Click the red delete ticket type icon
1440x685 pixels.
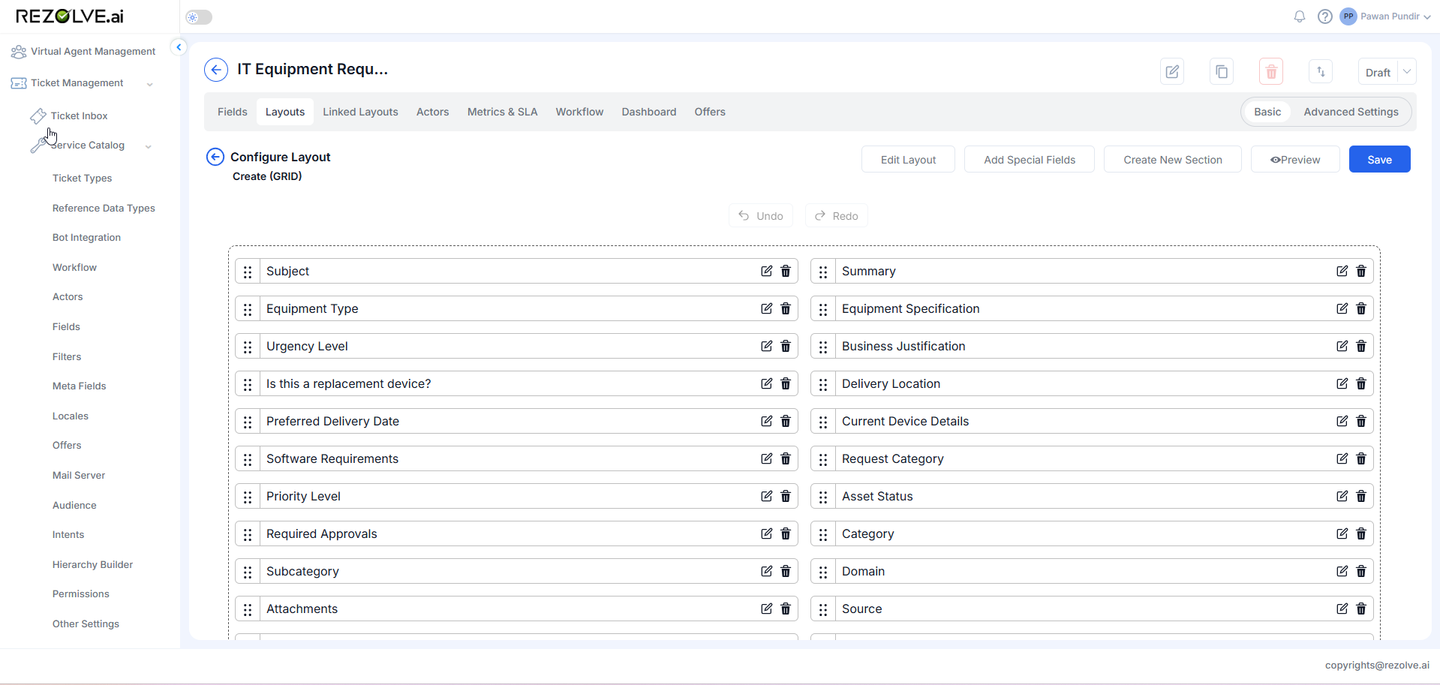pyautogui.click(x=1271, y=72)
